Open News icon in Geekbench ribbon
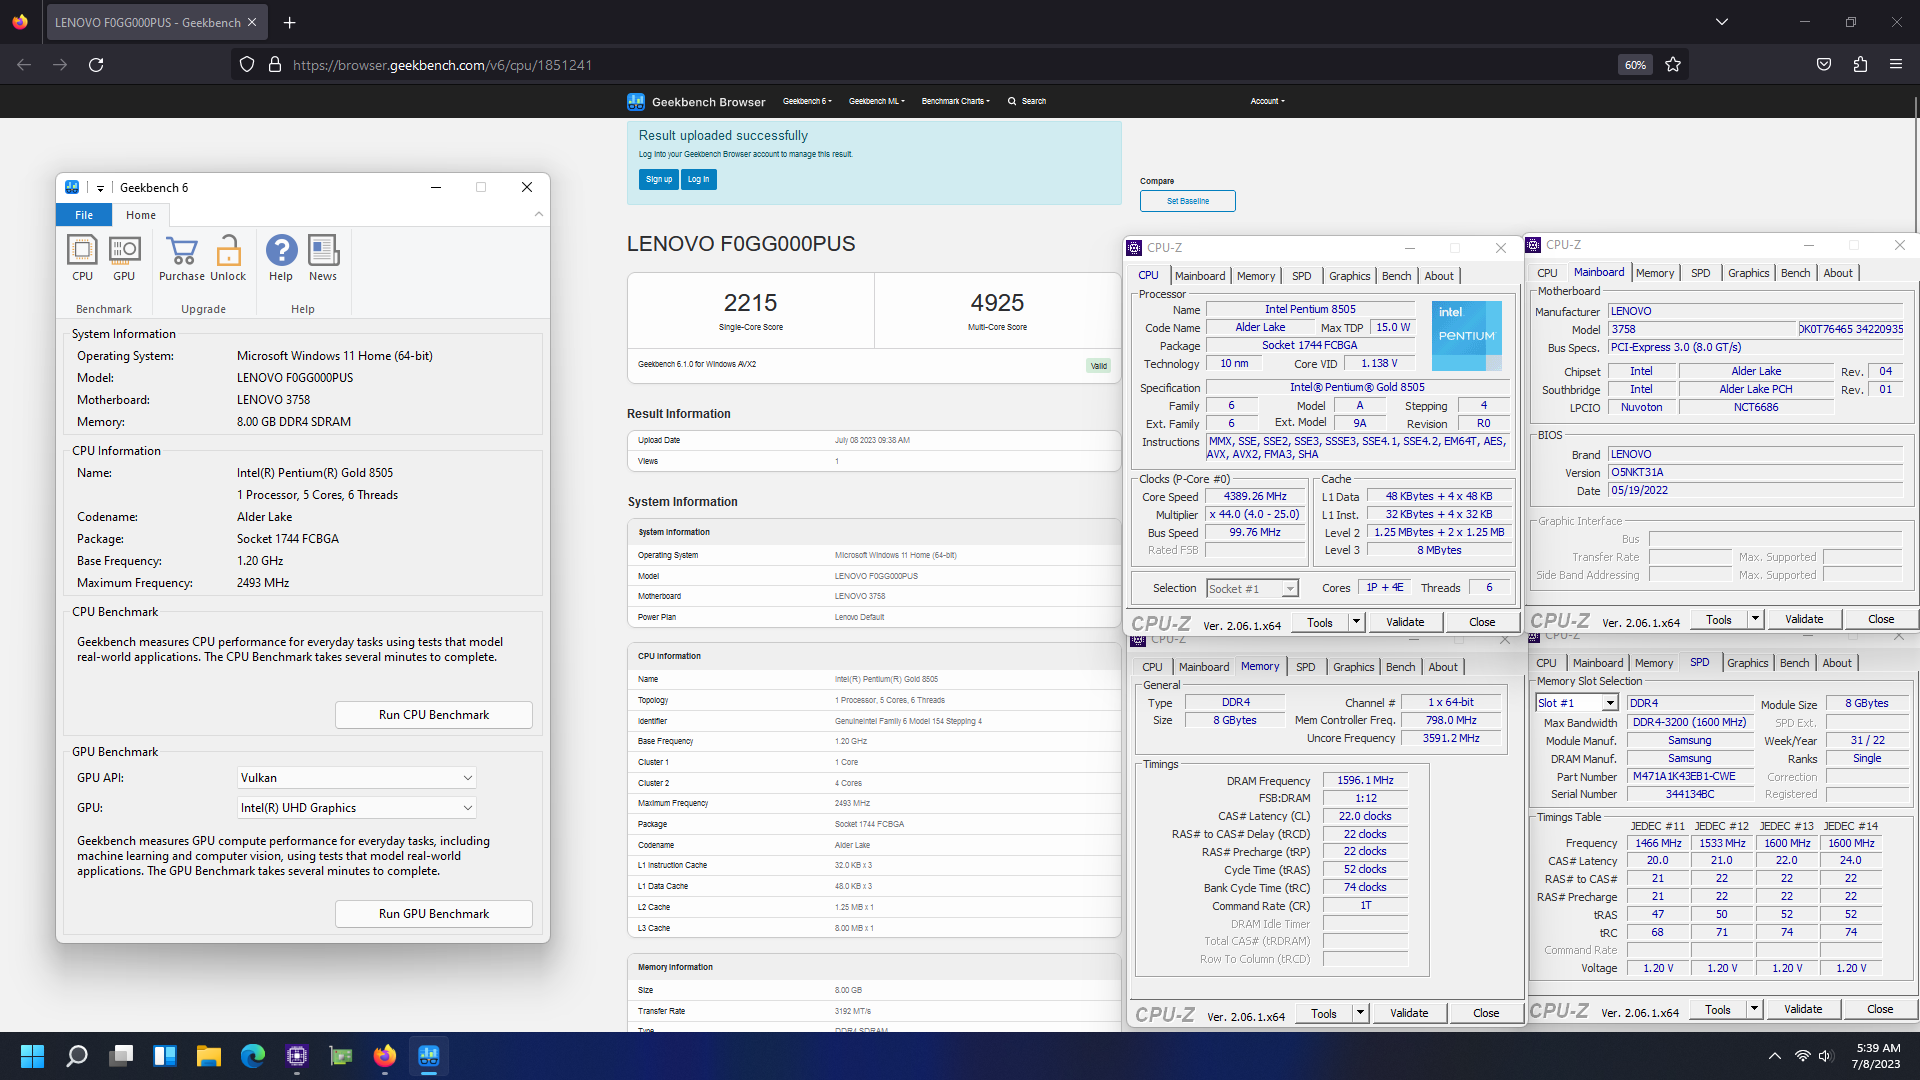Screen dimensions: 1920x1080 pos(323,258)
